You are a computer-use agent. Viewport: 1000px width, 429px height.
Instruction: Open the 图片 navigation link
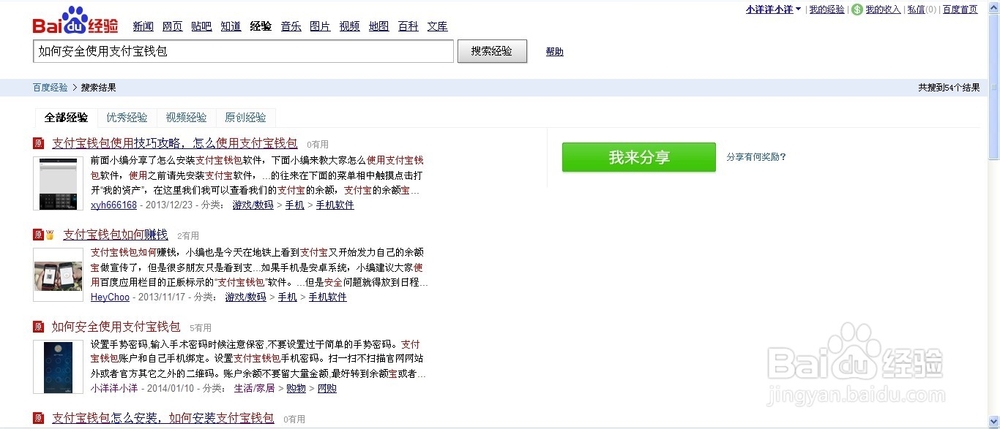[320, 26]
